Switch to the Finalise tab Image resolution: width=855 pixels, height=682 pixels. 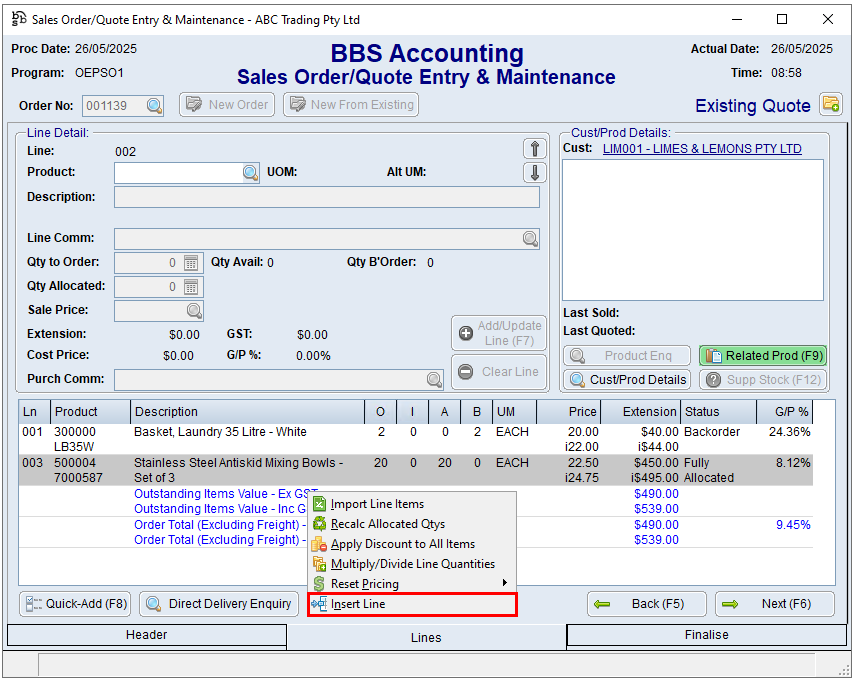(706, 635)
